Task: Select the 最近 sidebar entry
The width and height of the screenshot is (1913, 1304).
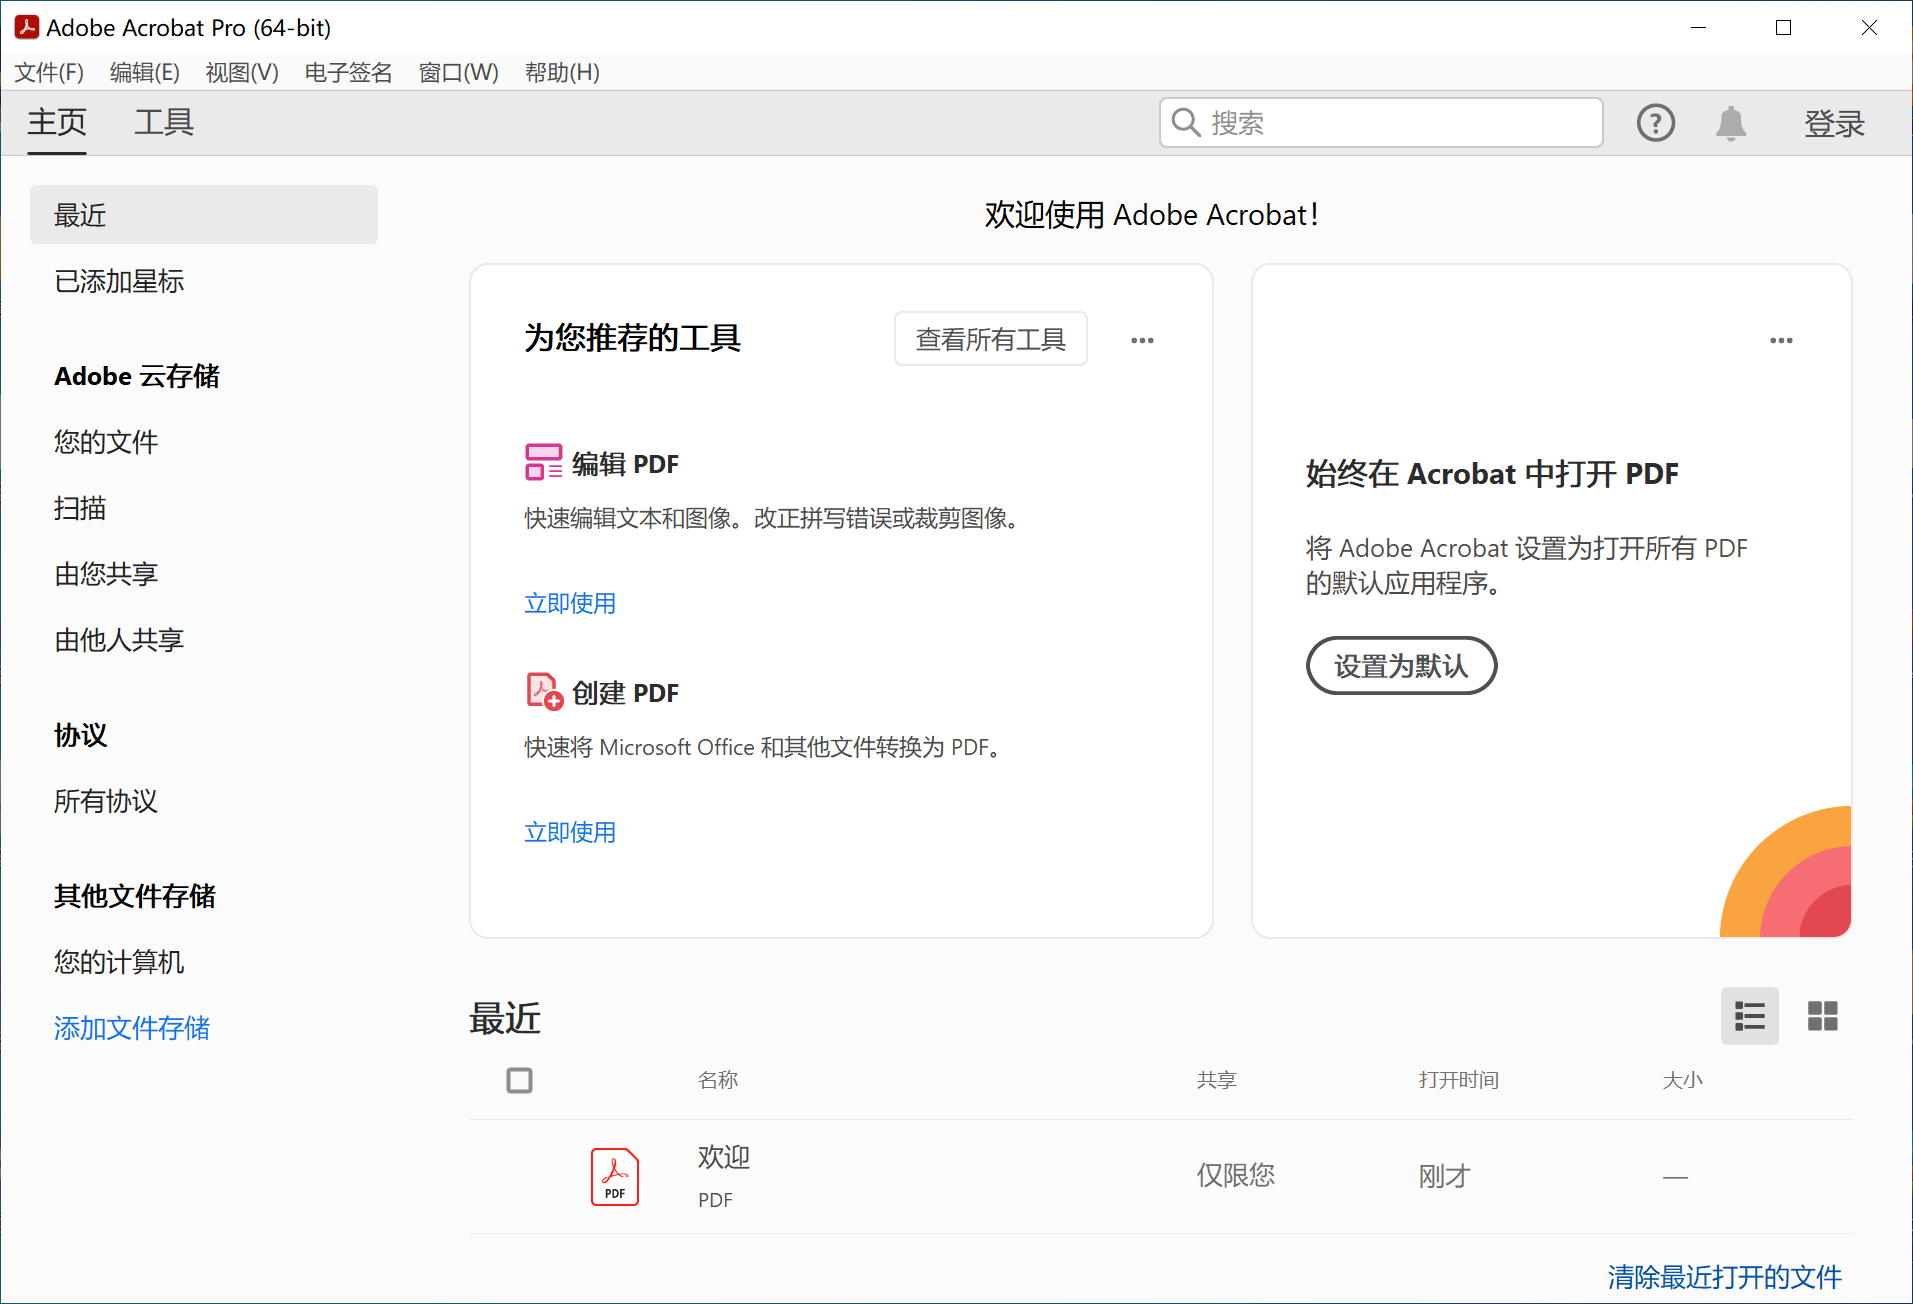Action: [x=80, y=214]
